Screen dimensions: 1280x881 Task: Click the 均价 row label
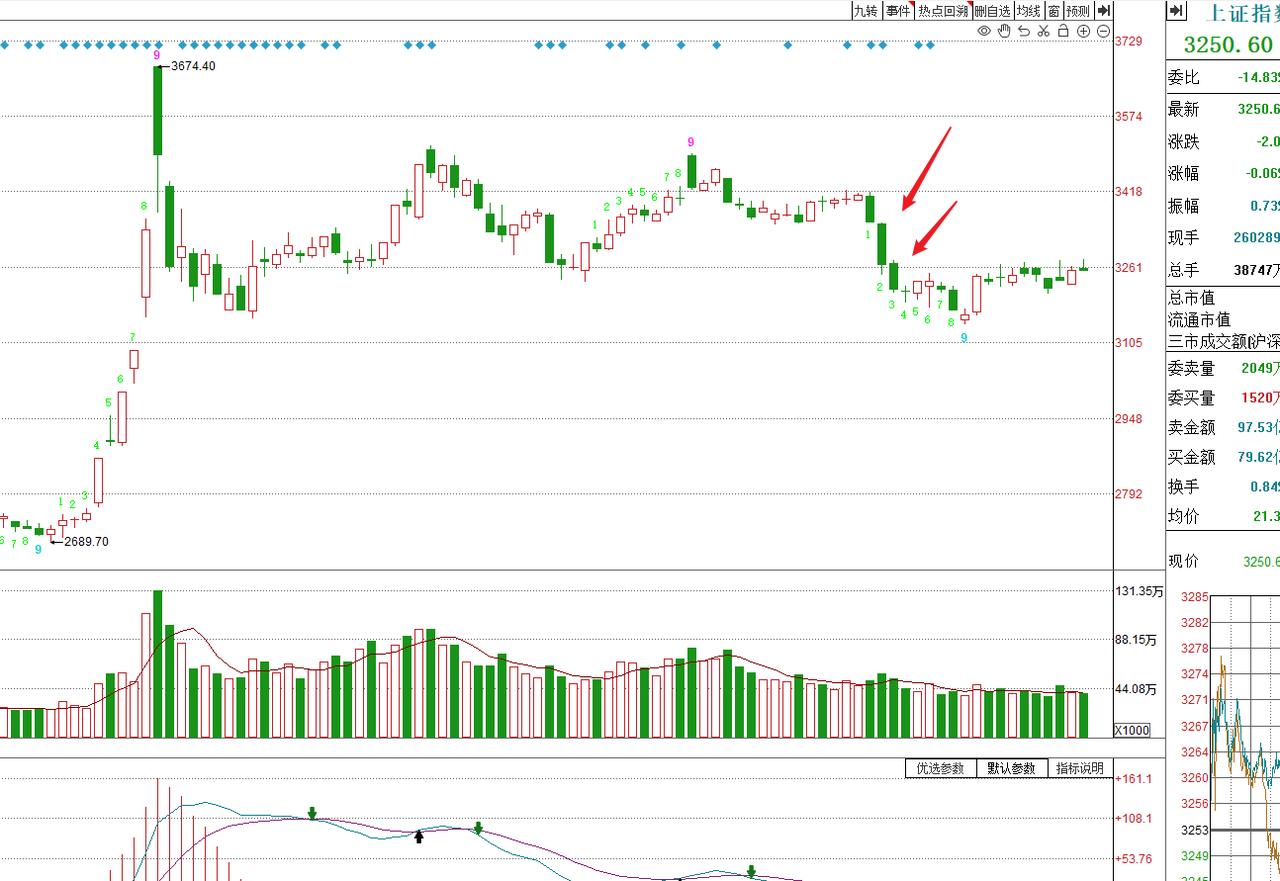pyautogui.click(x=1184, y=517)
